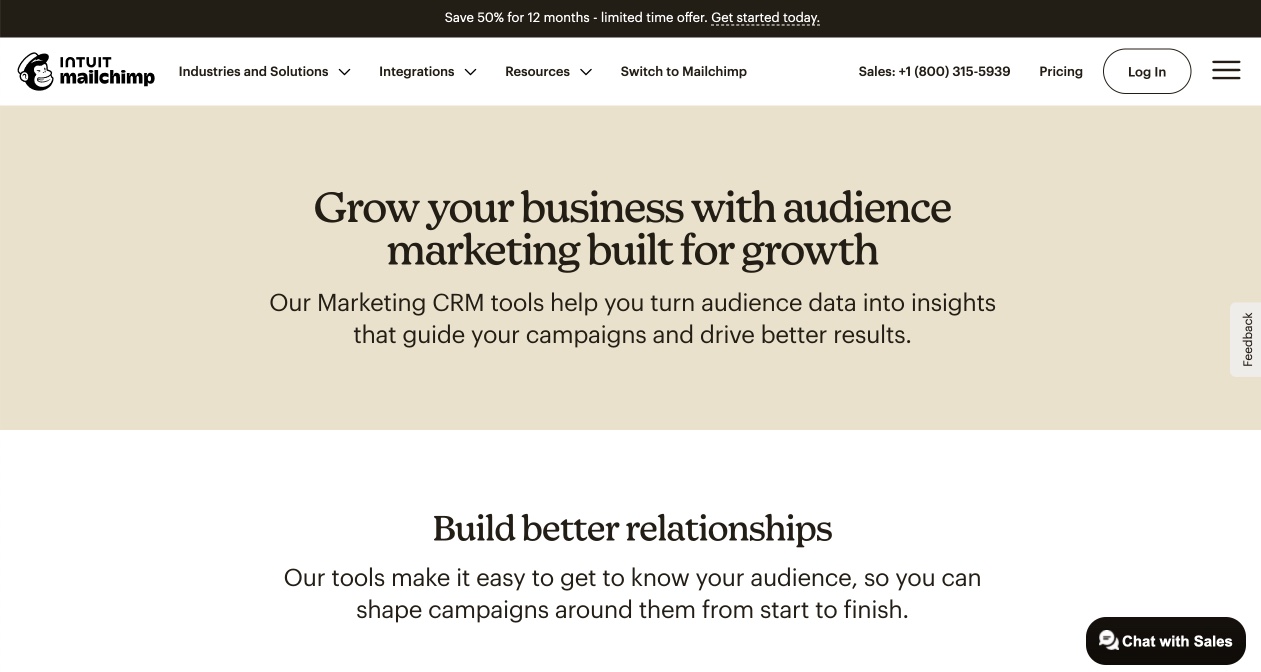The image size is (1261, 672).
Task: Open the Industries and Solutions menu
Action: tap(253, 71)
